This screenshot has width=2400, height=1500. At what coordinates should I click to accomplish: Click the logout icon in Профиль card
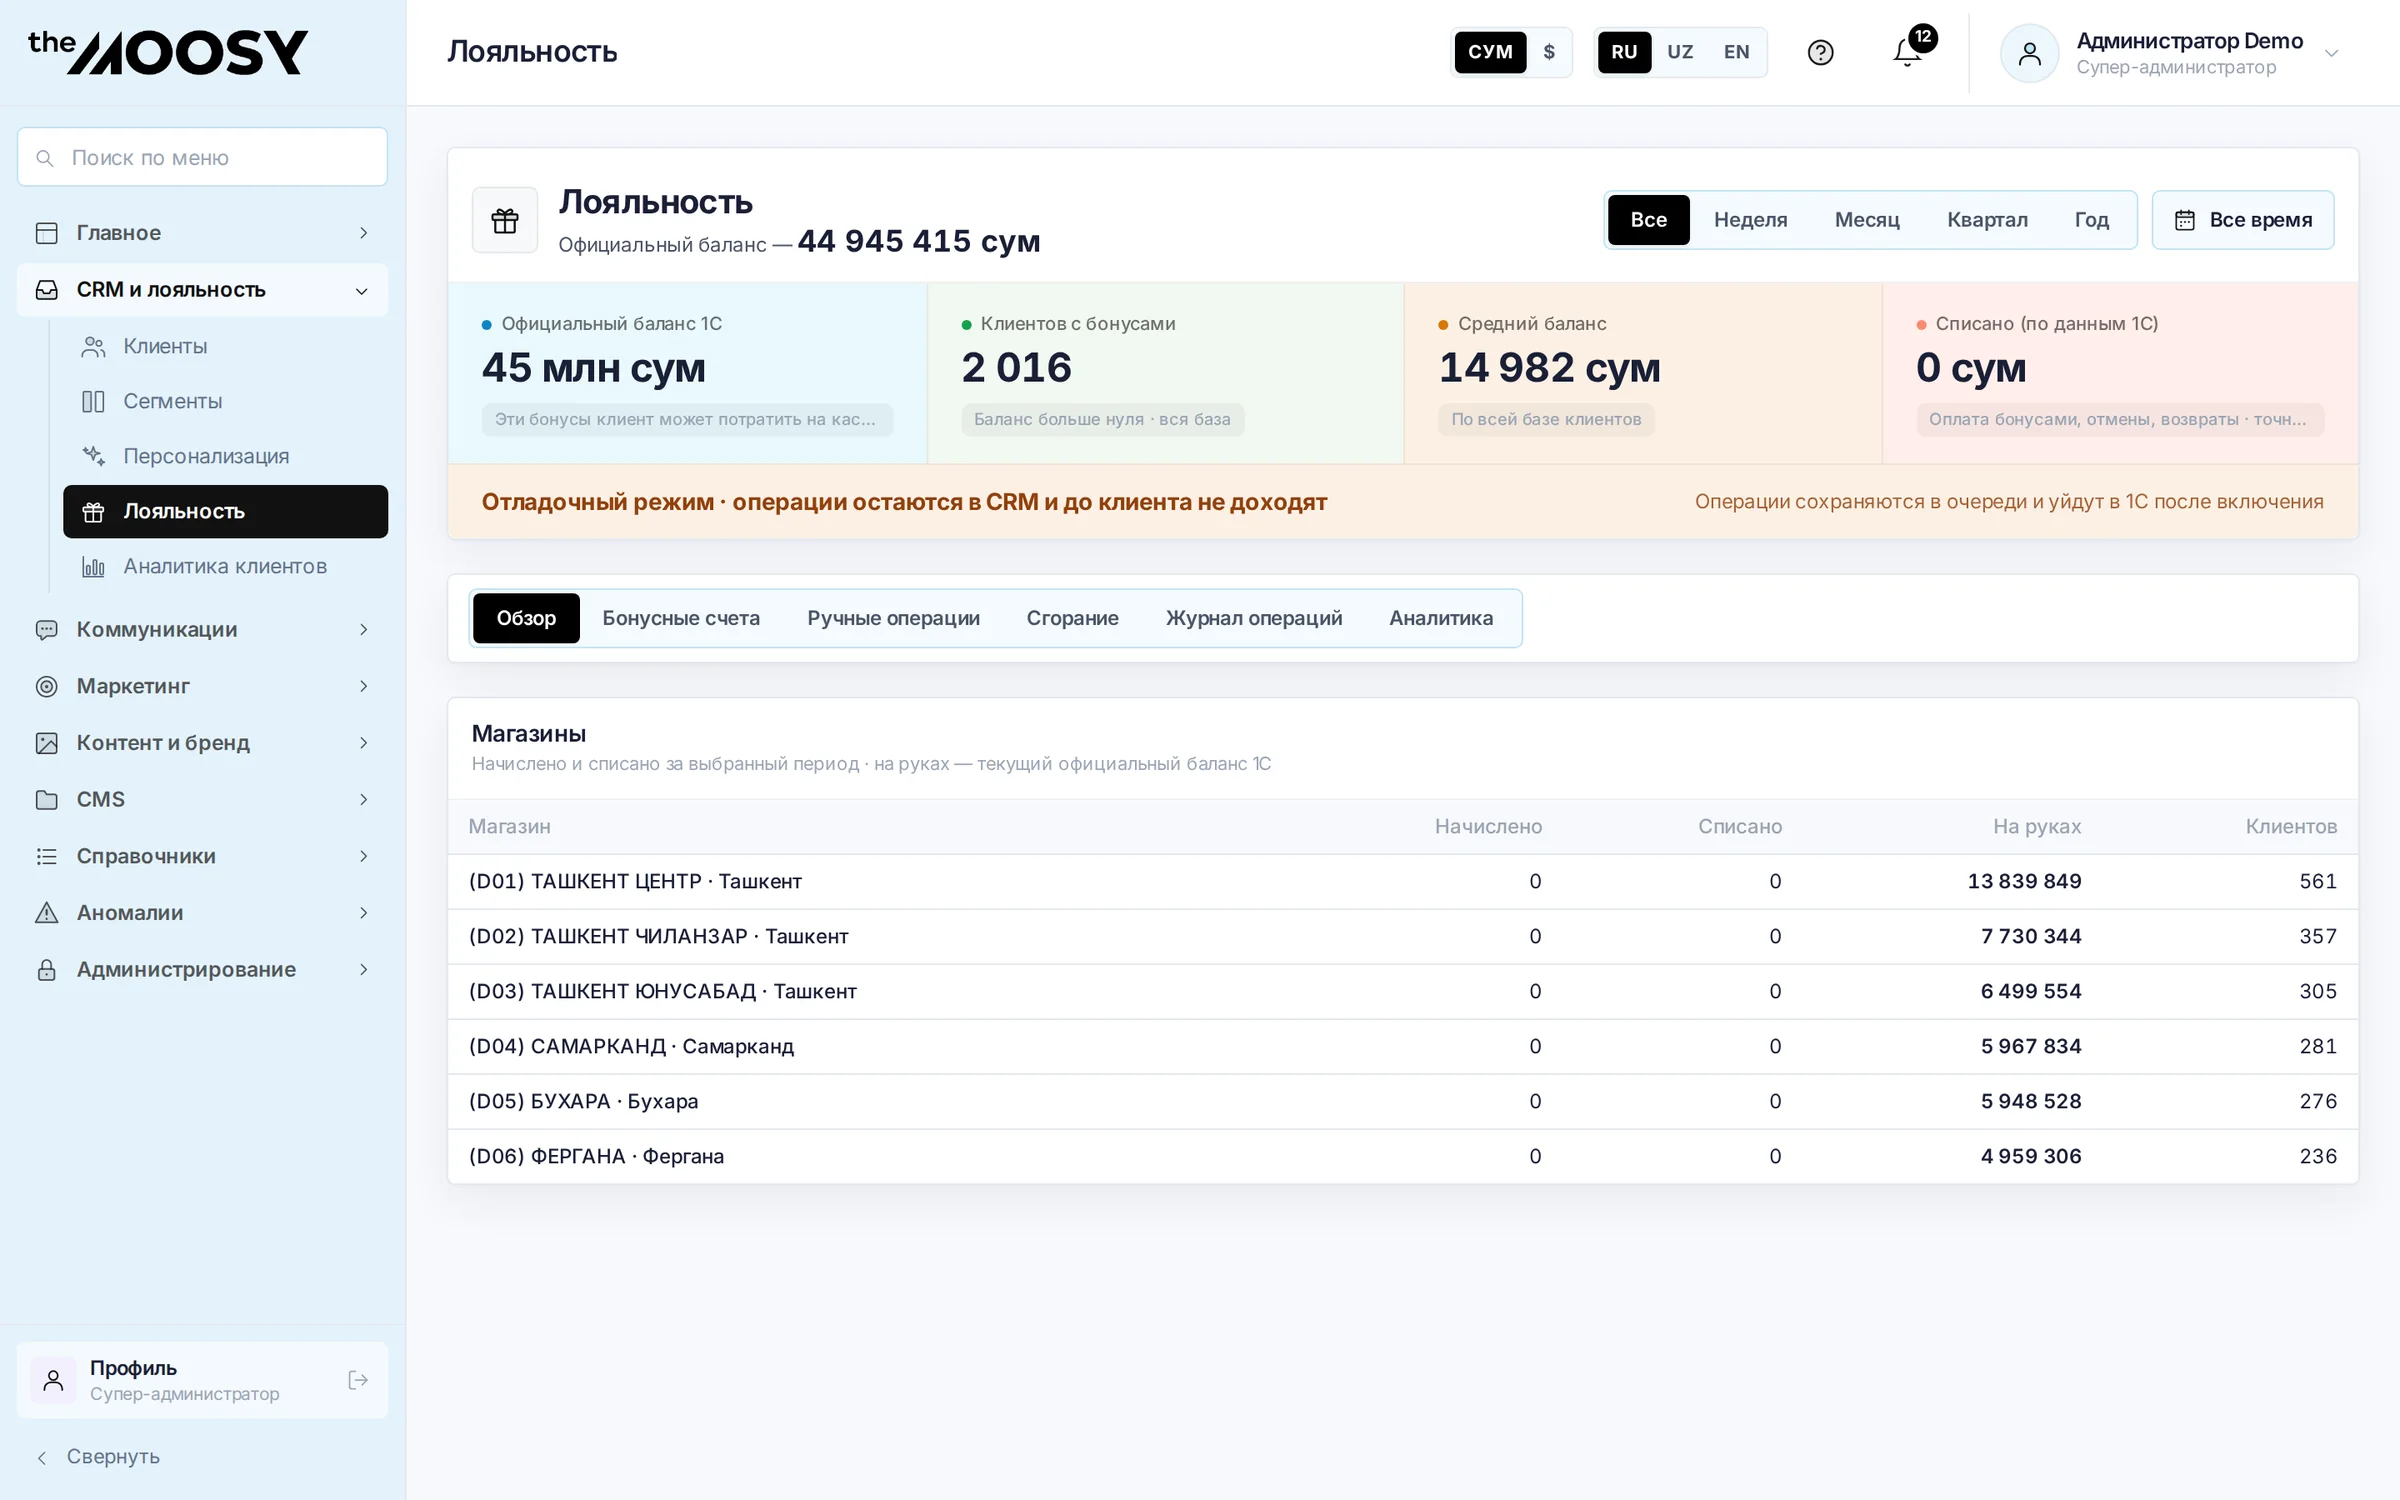click(x=358, y=1380)
